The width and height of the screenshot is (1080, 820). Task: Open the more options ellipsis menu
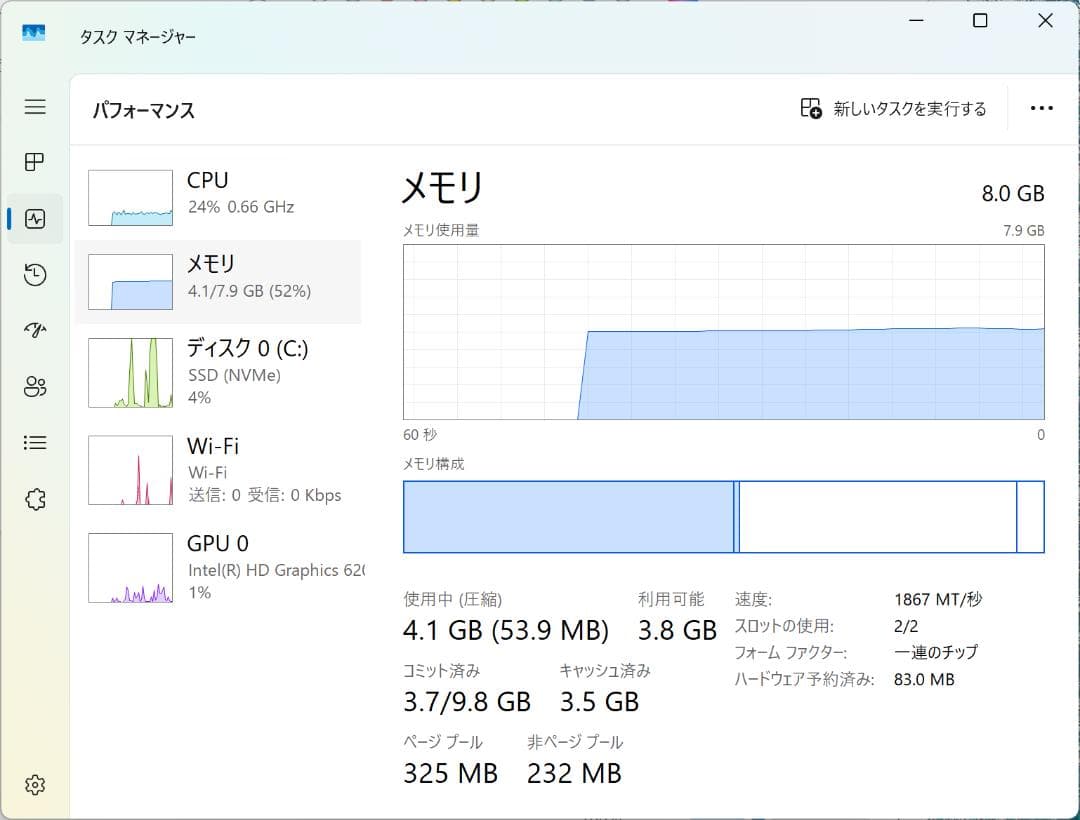(x=1042, y=108)
